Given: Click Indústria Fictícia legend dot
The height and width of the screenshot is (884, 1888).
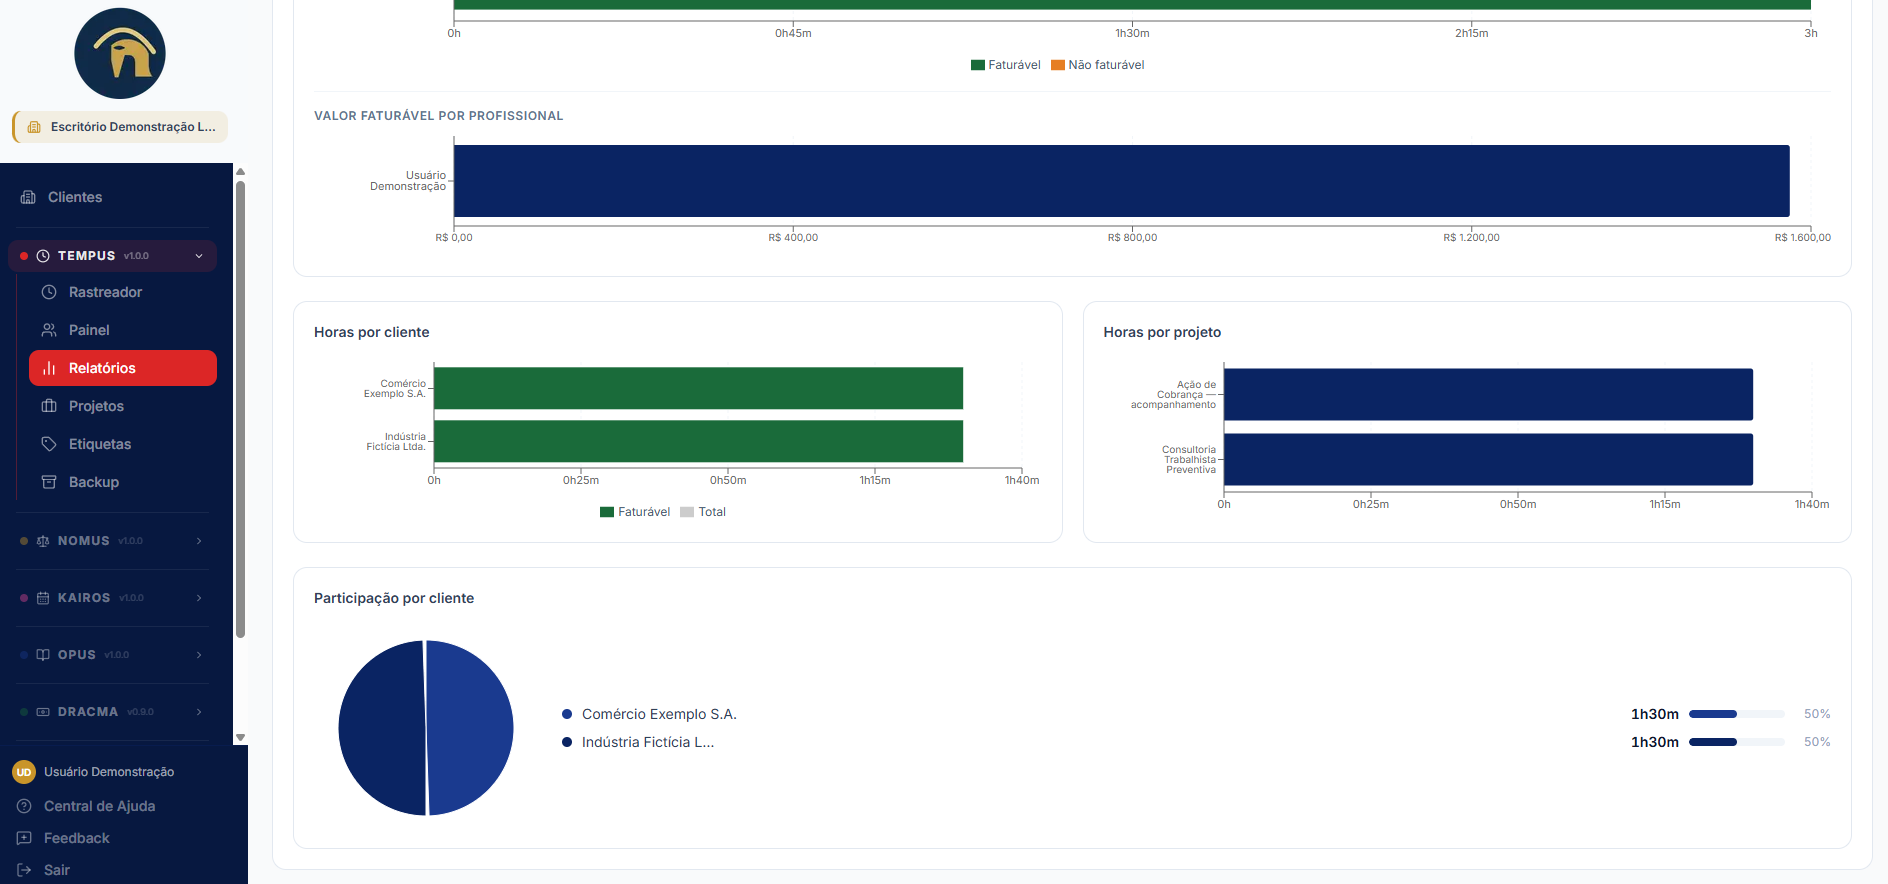Looking at the screenshot, I should pyautogui.click(x=567, y=742).
